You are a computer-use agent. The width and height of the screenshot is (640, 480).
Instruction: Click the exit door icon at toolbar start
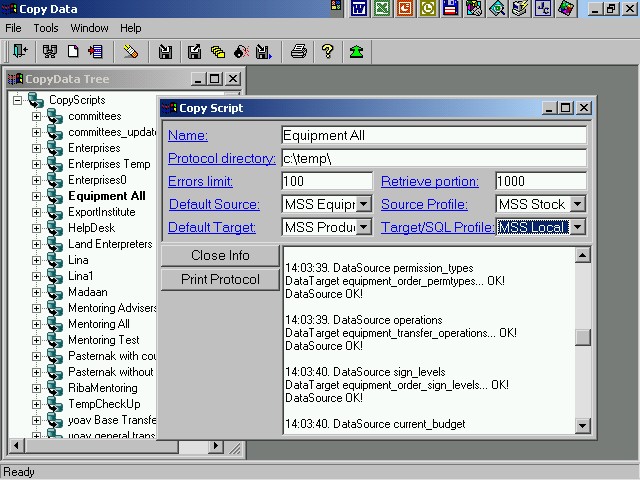coord(19,52)
